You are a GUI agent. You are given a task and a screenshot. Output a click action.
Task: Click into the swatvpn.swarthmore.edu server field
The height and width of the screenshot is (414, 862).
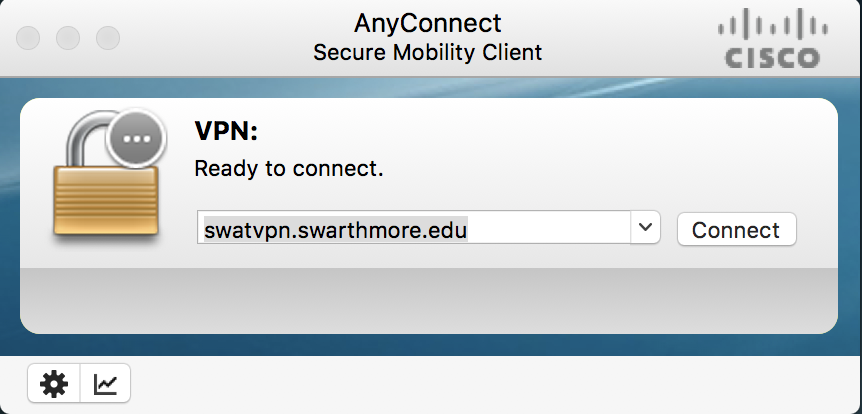click(414, 227)
